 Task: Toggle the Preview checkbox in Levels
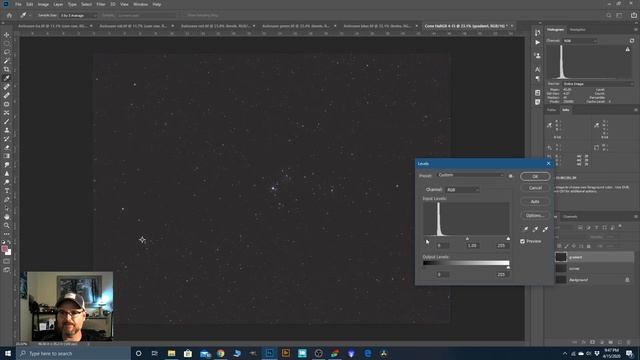click(522, 241)
